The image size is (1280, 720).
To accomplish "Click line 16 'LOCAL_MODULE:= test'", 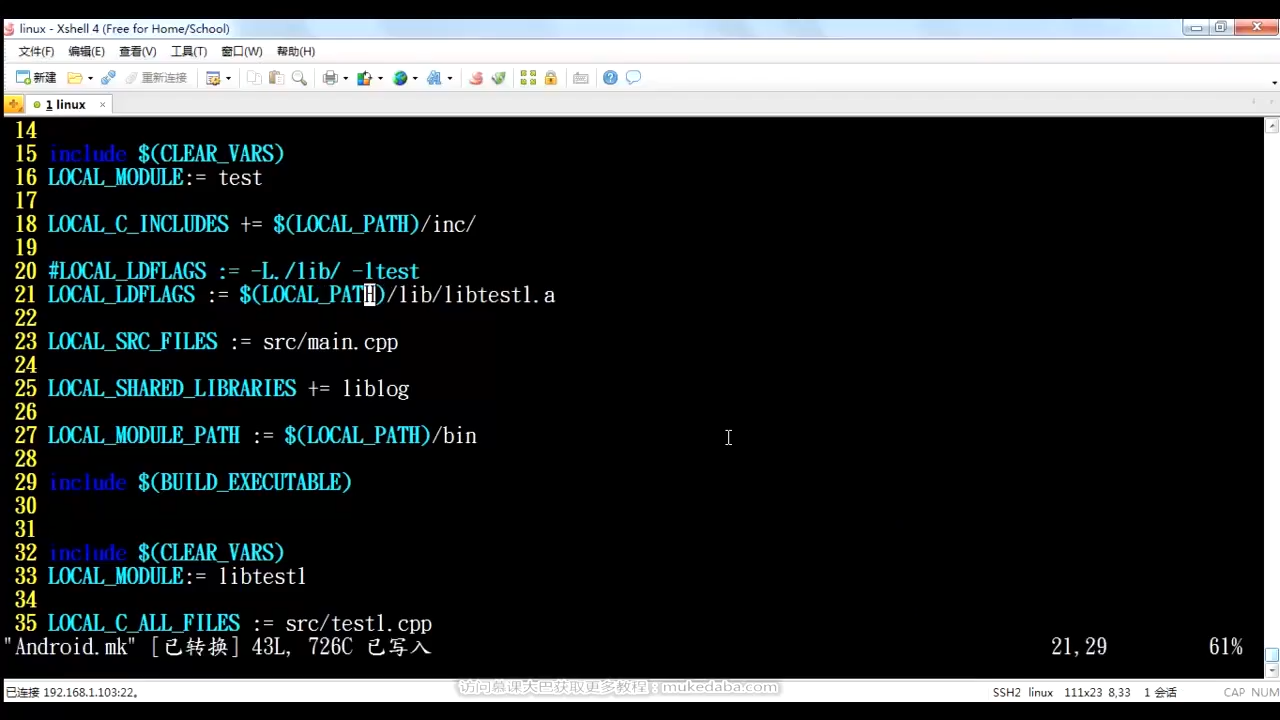I will point(155,177).
